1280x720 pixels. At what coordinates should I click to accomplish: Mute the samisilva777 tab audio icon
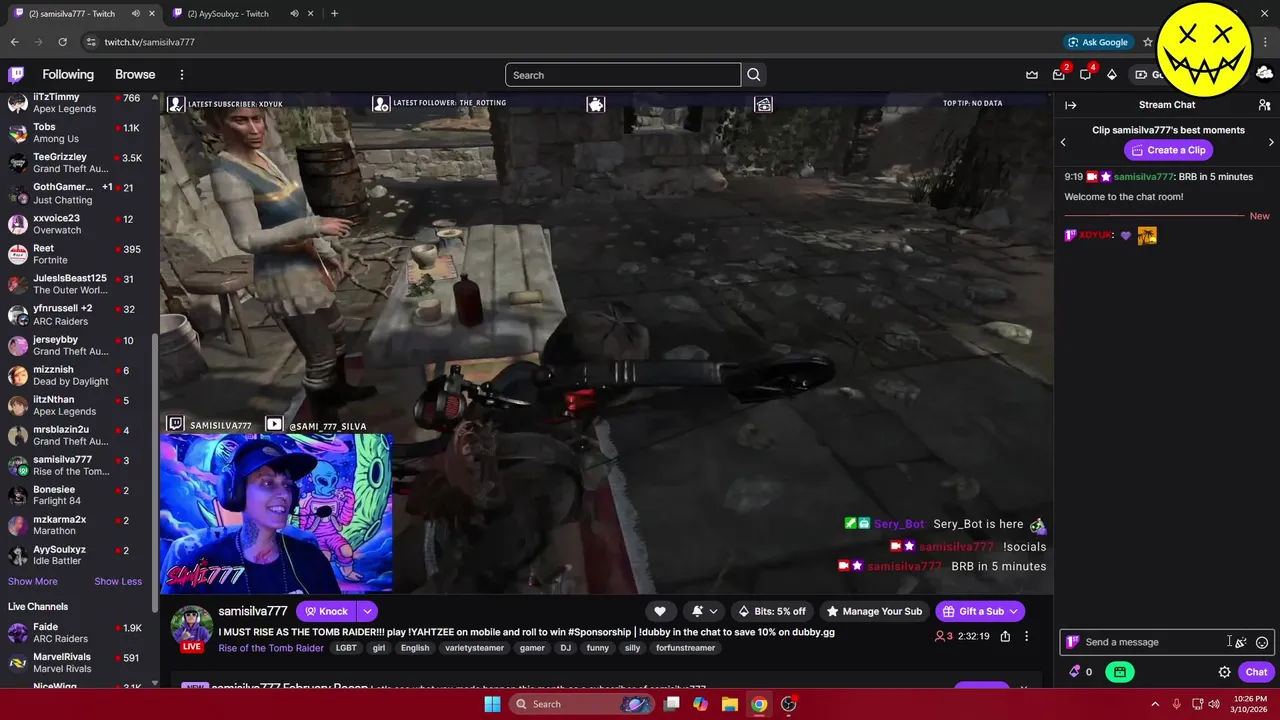point(135,14)
